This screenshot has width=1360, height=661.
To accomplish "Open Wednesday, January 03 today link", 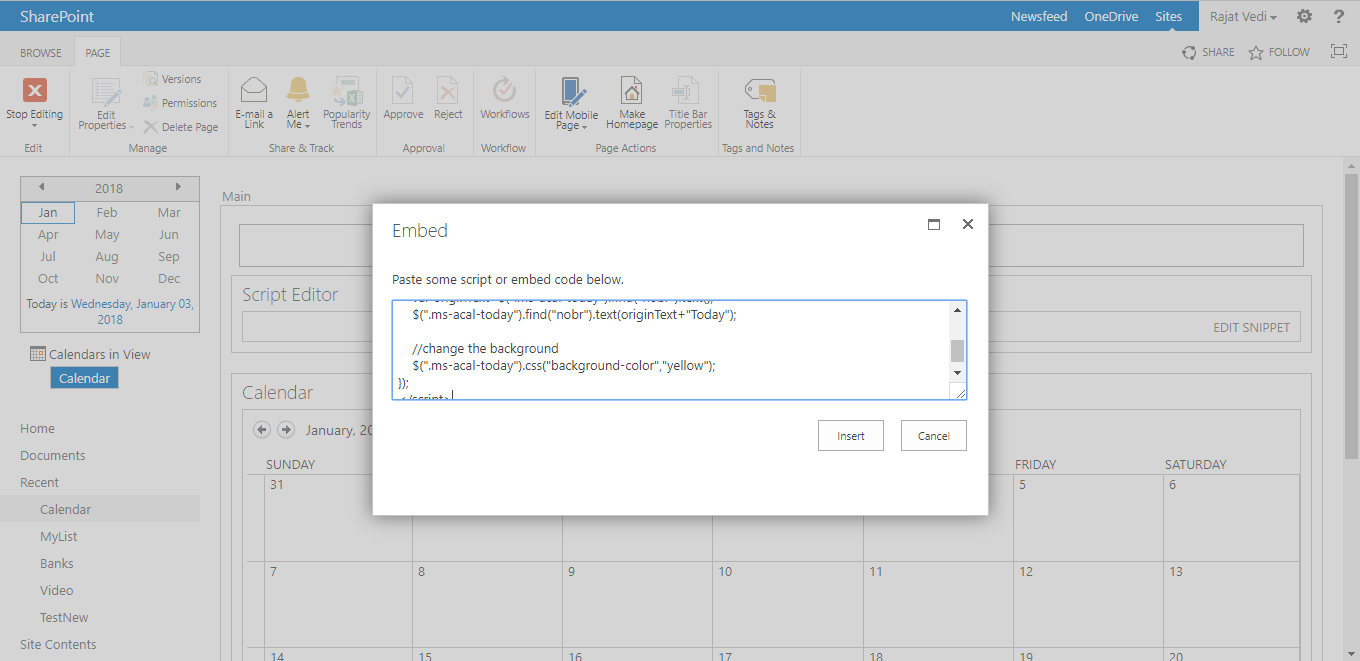I will [x=132, y=311].
